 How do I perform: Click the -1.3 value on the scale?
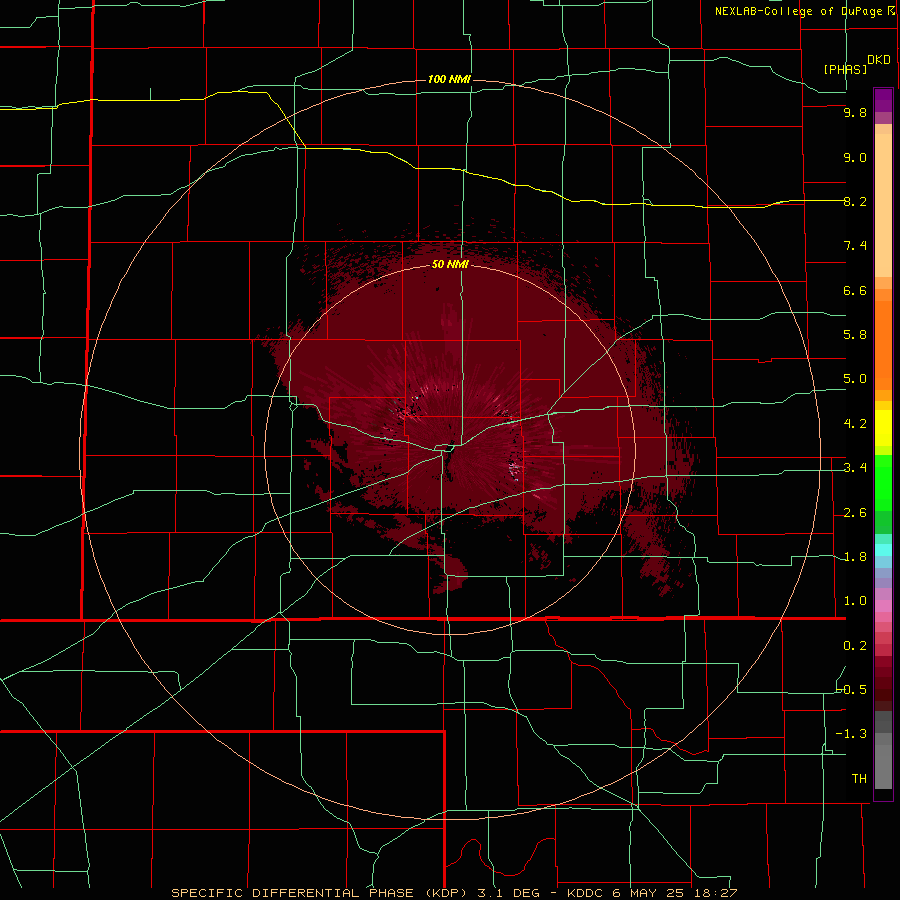(852, 734)
